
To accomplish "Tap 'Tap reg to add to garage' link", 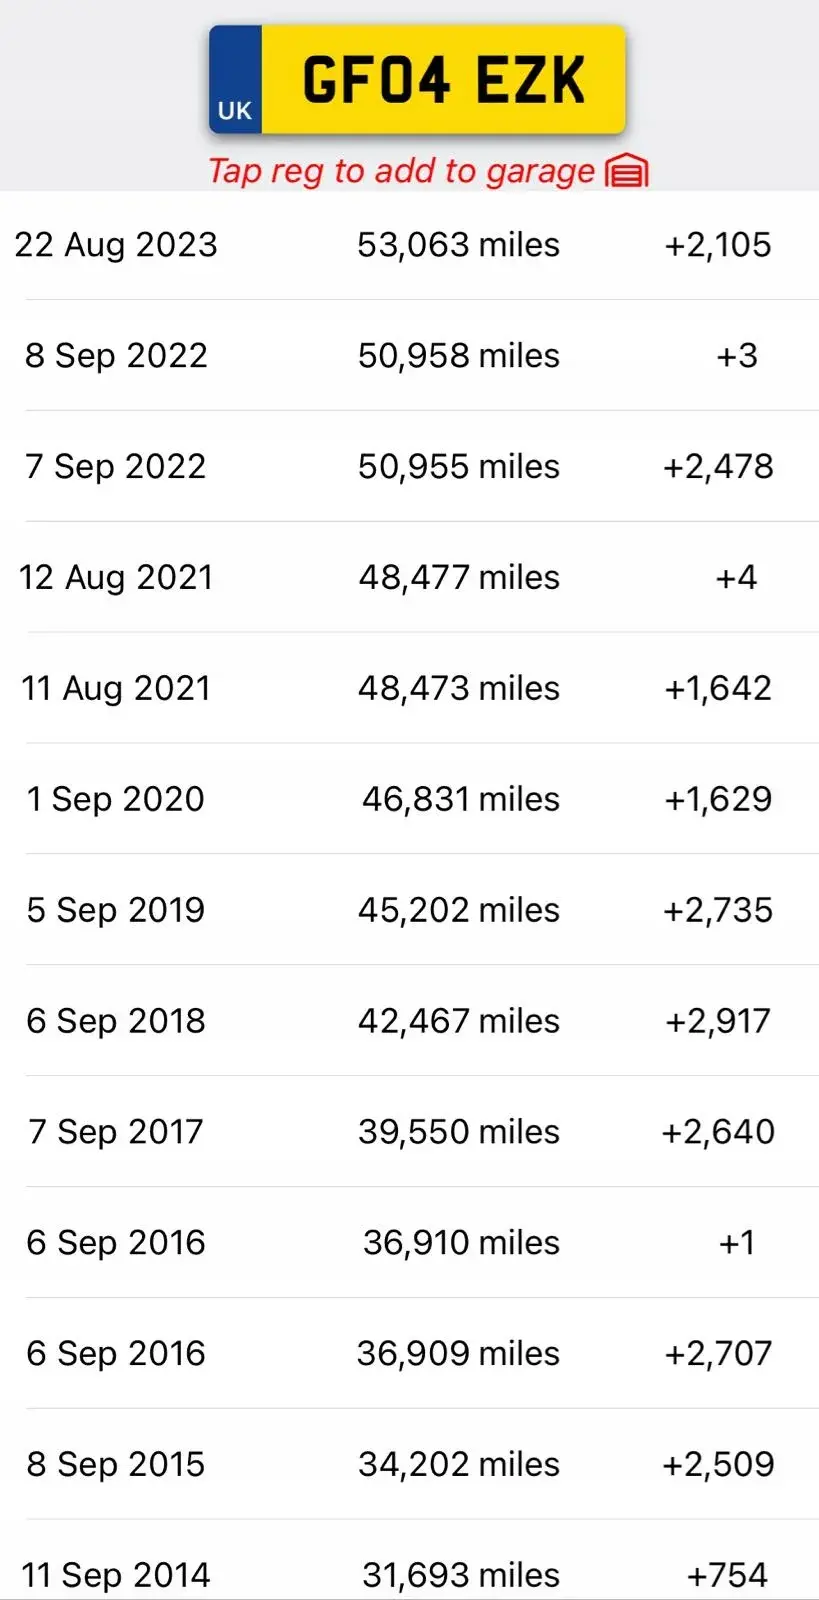I will 401,172.
